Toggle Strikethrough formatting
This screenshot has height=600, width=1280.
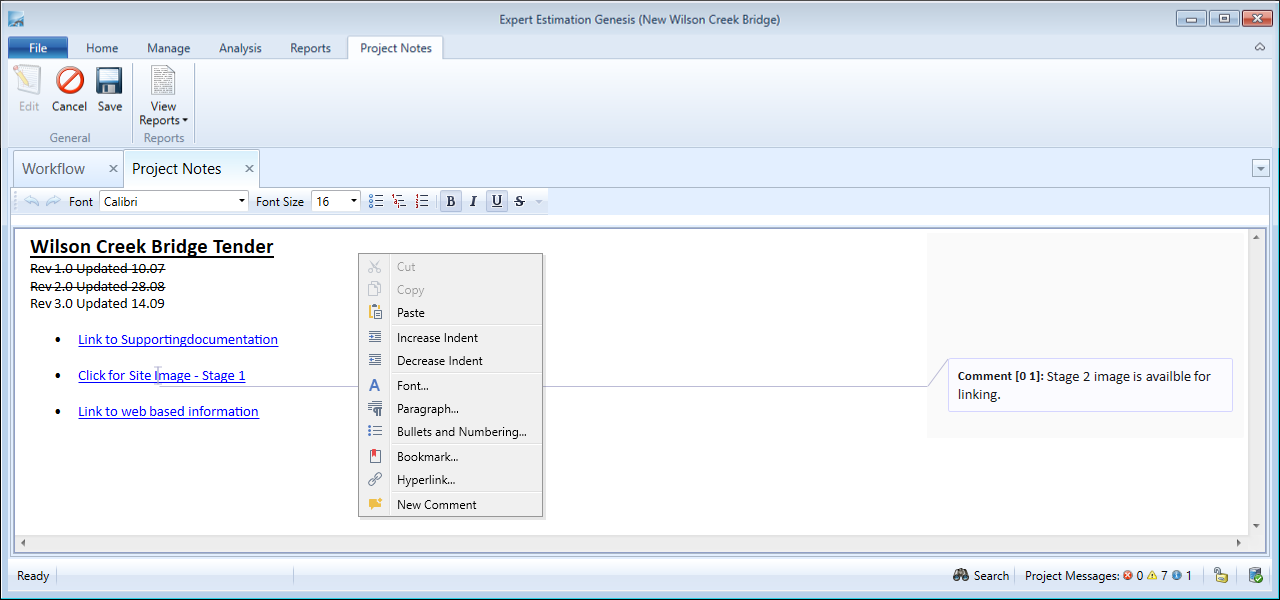click(x=519, y=202)
